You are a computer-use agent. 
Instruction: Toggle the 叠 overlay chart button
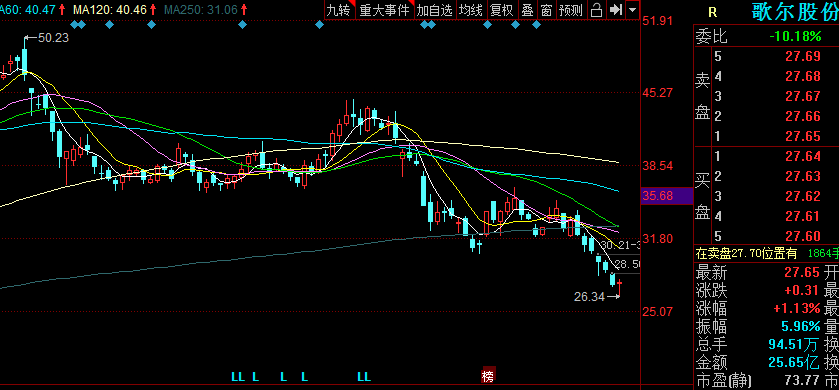(528, 9)
